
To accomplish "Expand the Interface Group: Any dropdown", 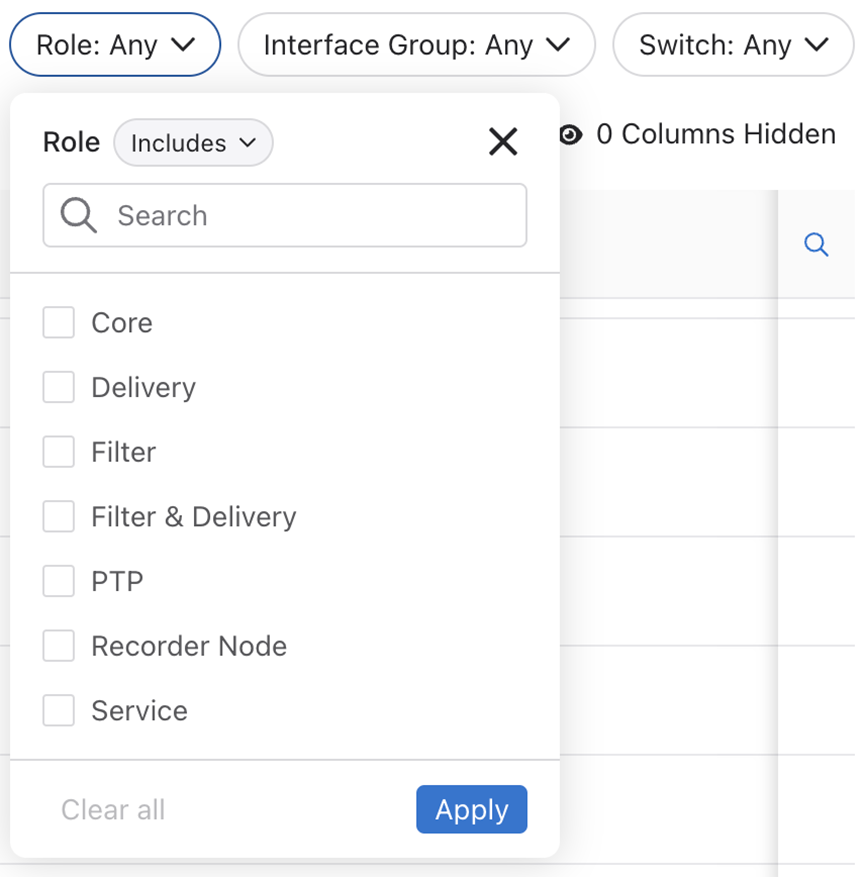I will (416, 45).
